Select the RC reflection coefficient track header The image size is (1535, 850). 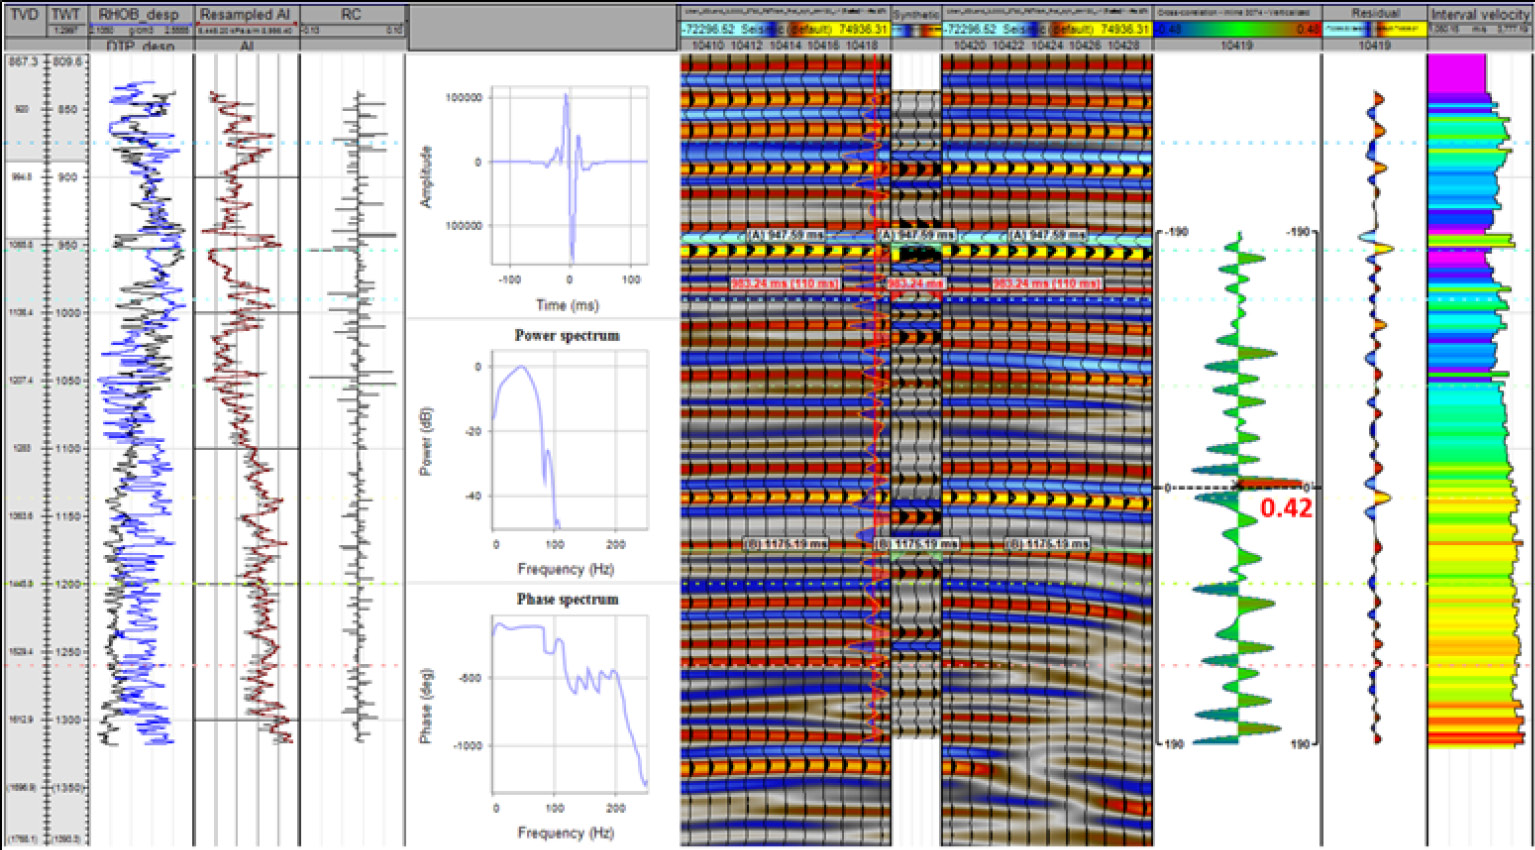[351, 15]
